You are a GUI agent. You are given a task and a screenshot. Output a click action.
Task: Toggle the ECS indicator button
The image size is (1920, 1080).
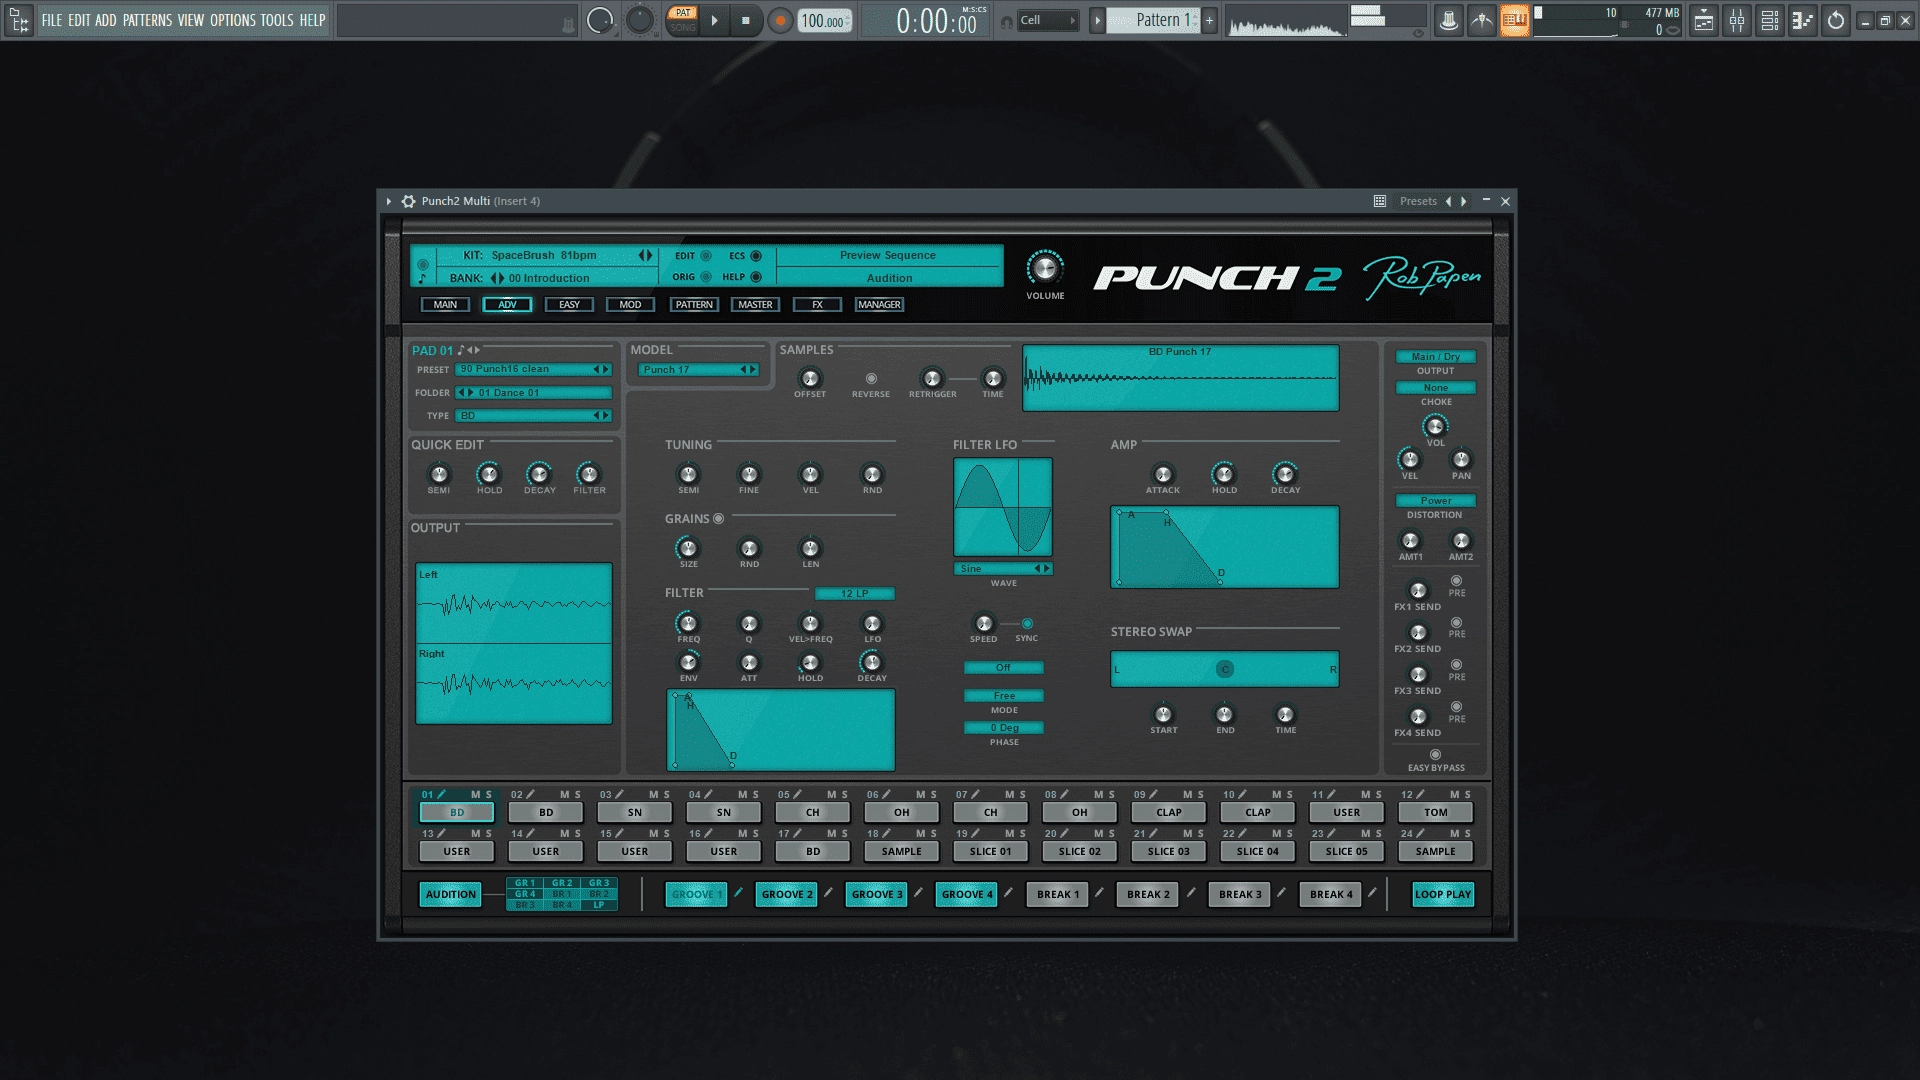coord(756,256)
